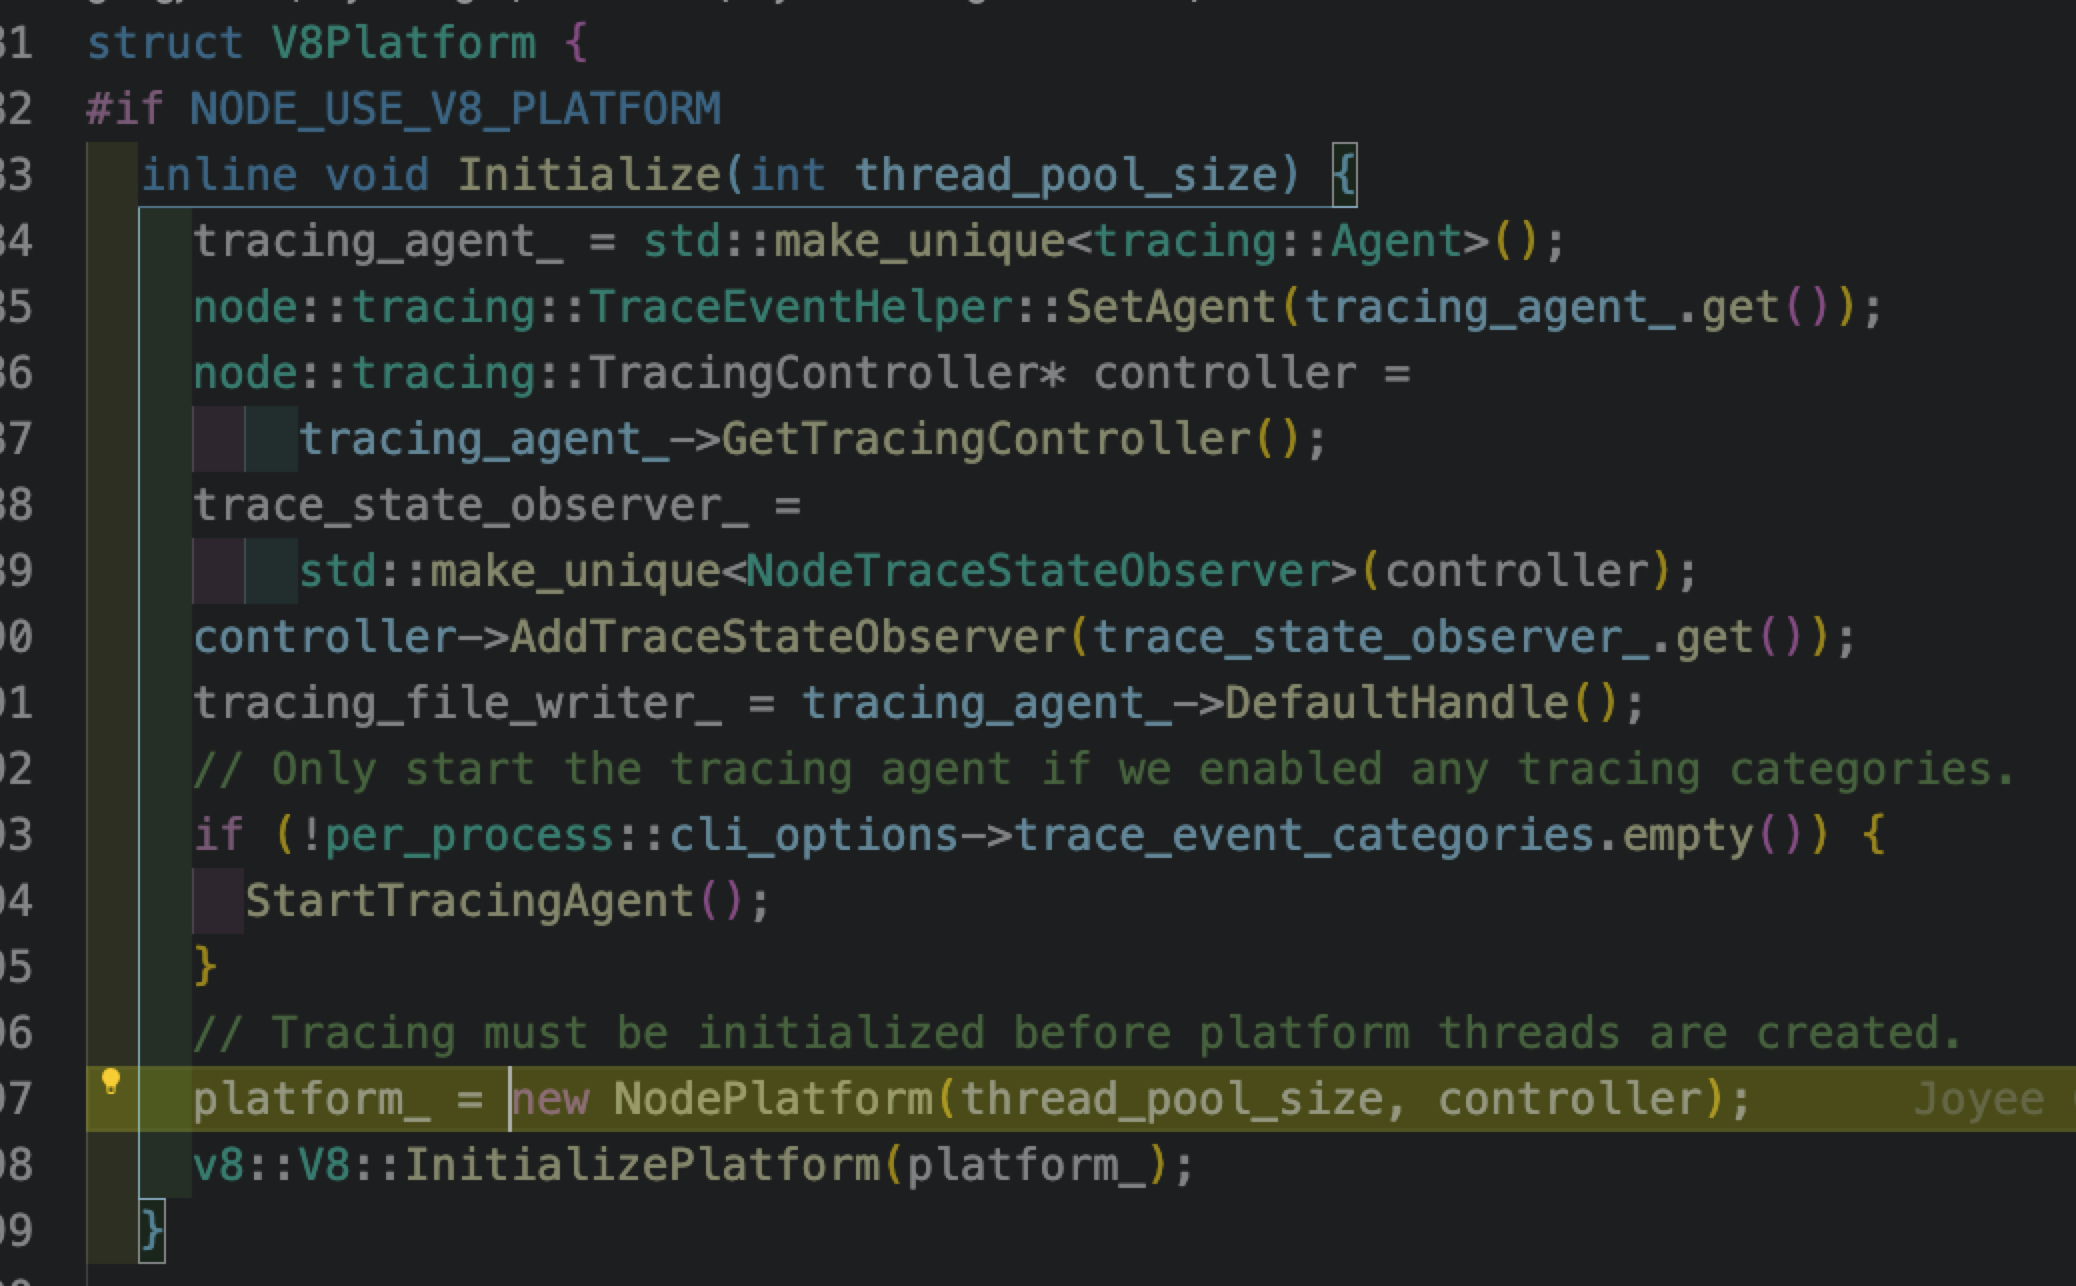Image resolution: width=2076 pixels, height=1286 pixels.
Task: Click closing brace of the if block
Action: click(x=206, y=967)
